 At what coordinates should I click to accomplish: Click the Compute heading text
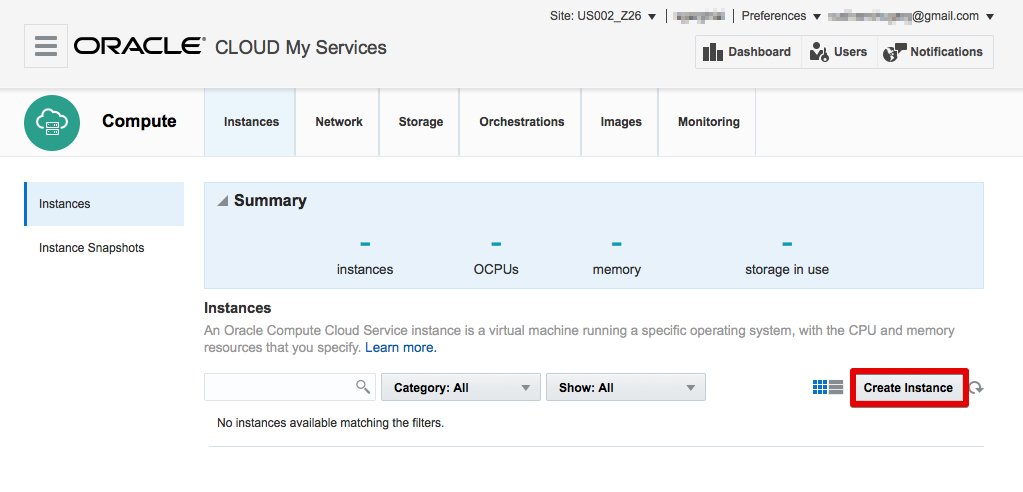139,121
